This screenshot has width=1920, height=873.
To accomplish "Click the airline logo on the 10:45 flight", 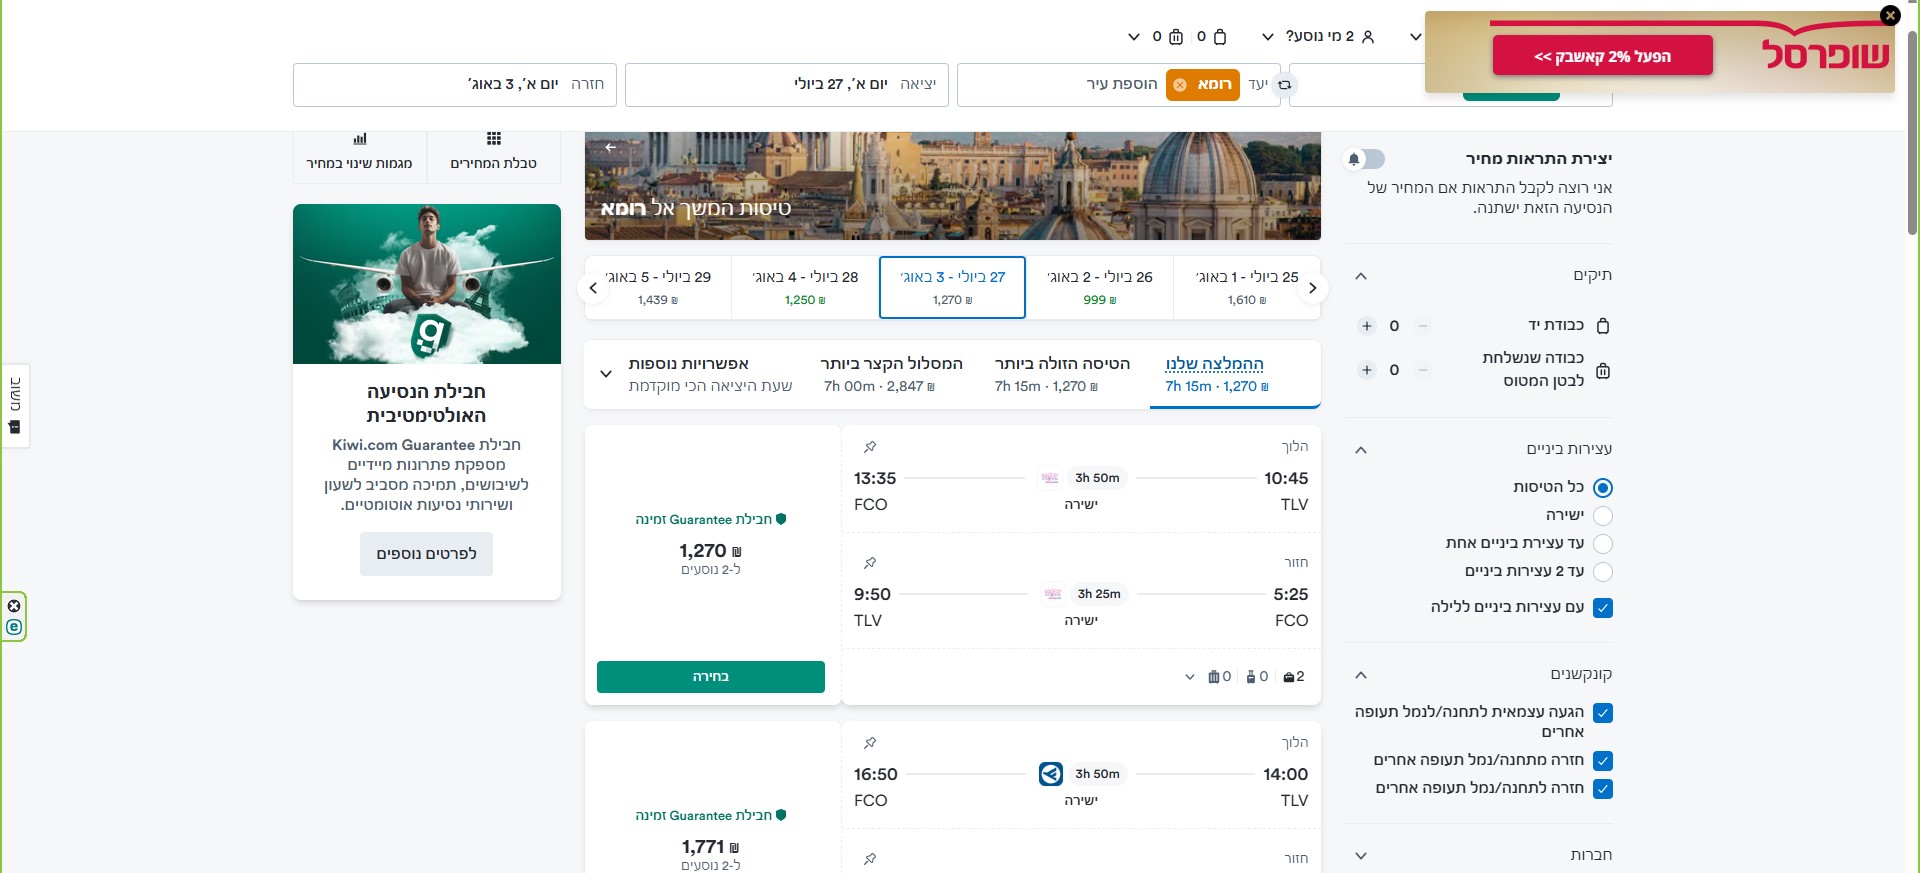I will click(1050, 478).
